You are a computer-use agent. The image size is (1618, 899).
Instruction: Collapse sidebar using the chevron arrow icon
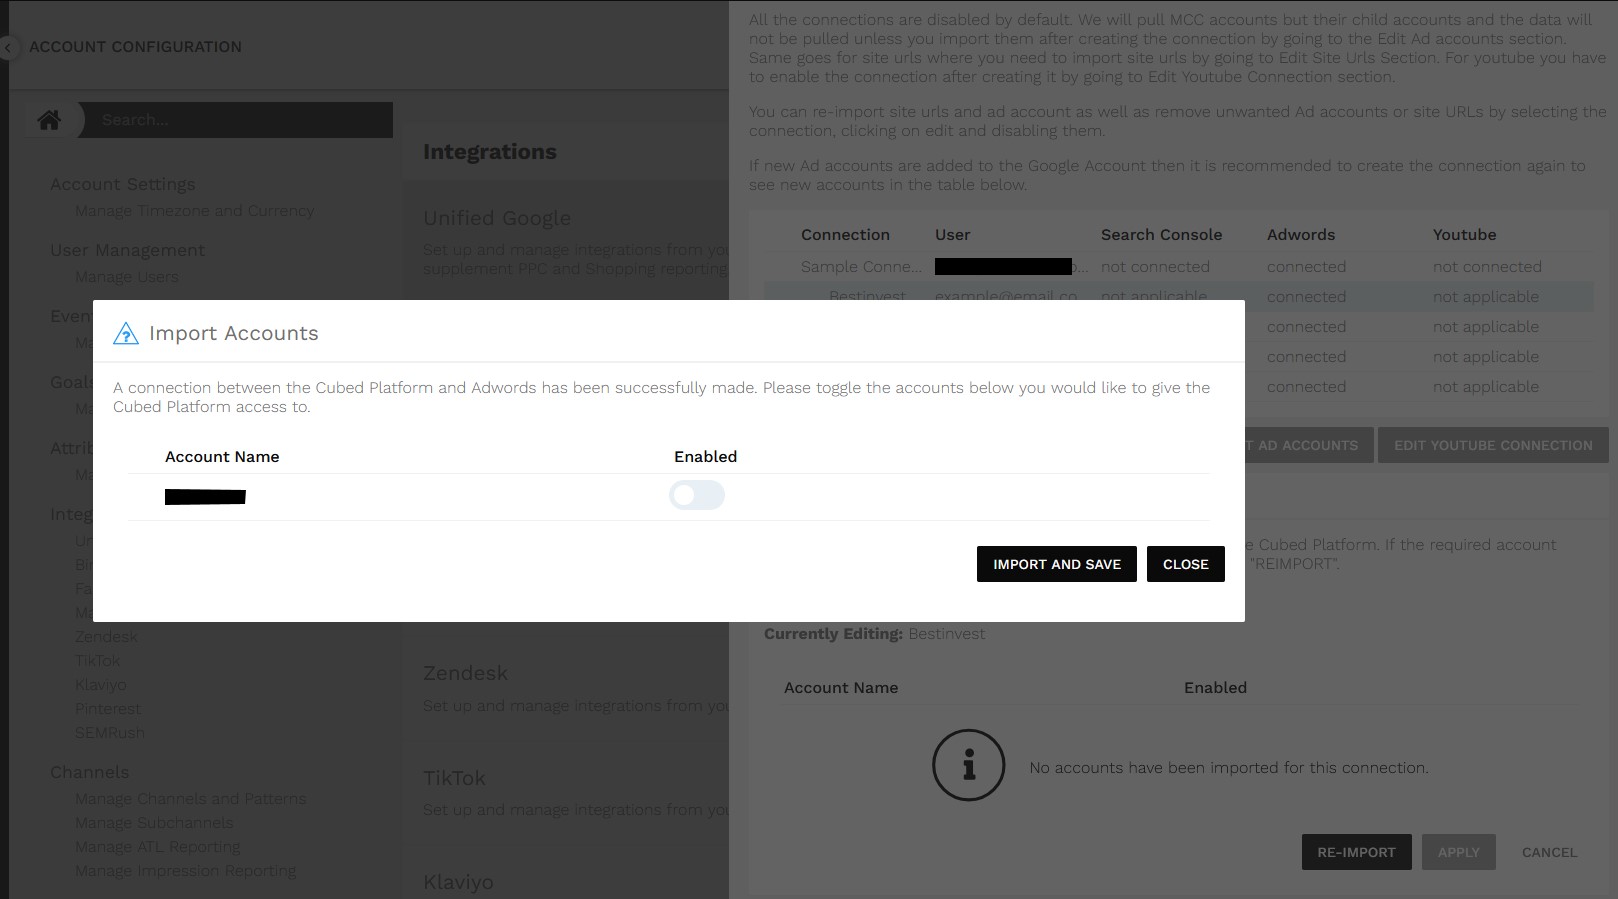(8, 47)
